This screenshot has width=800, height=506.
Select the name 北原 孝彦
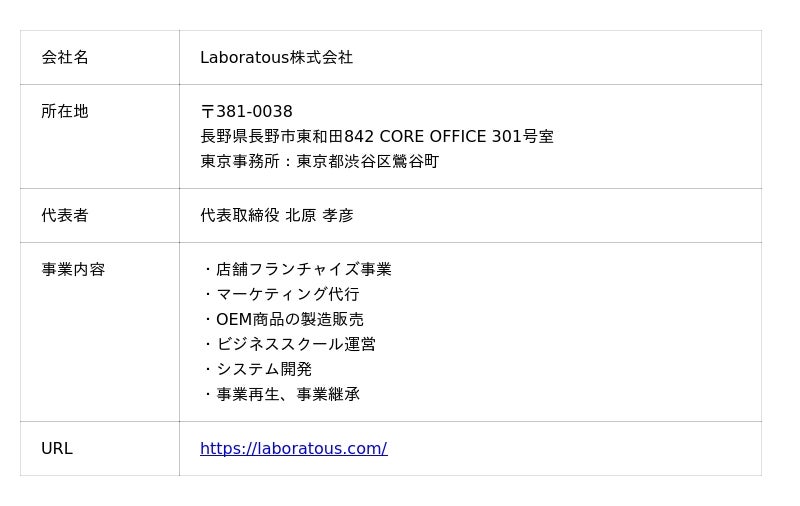point(320,216)
